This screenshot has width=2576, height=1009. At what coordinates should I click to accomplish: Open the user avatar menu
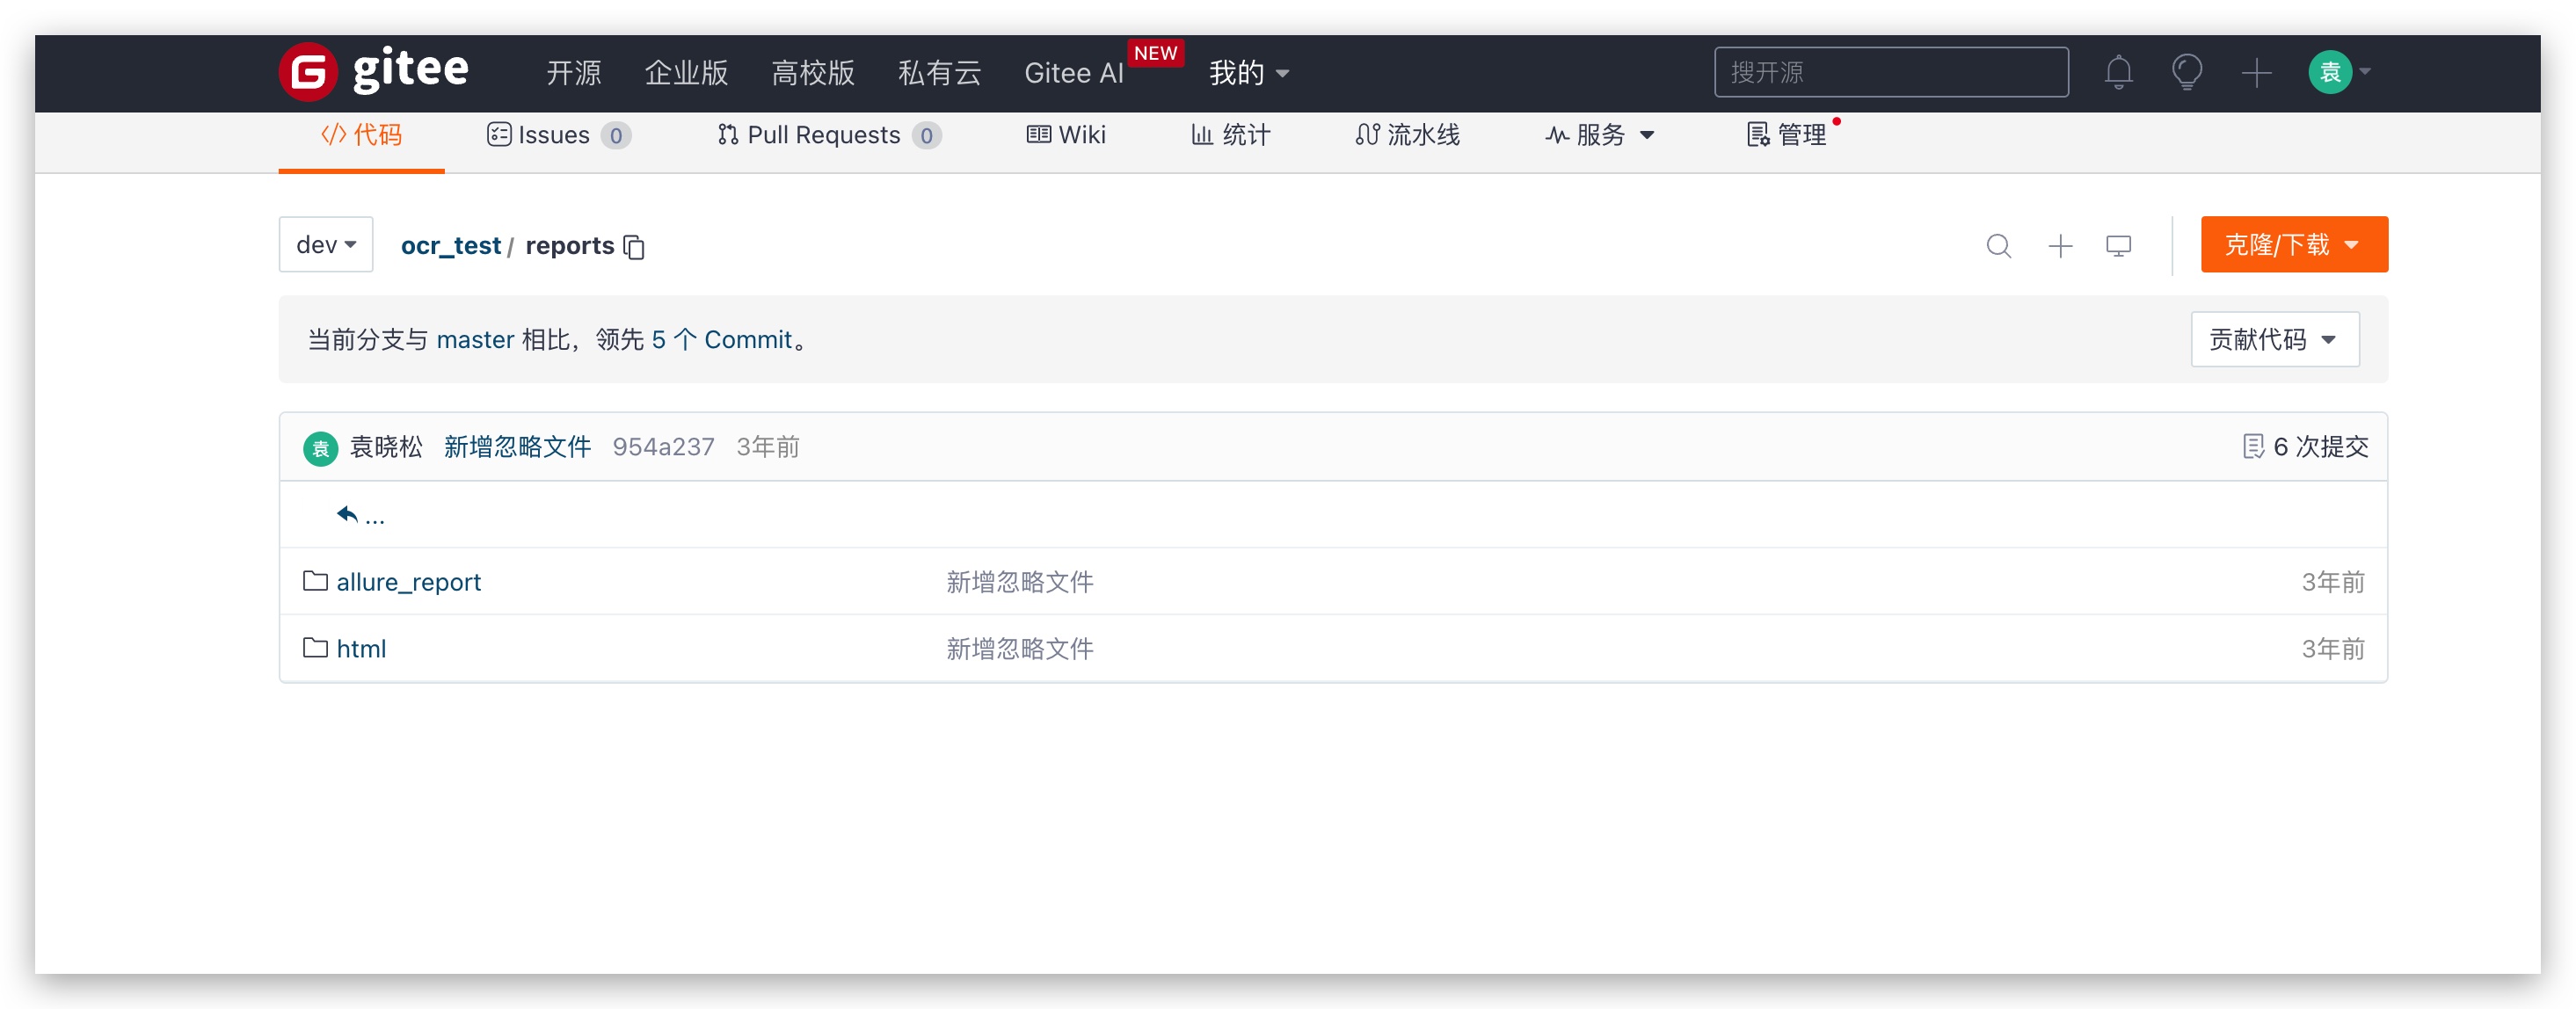pyautogui.click(x=2339, y=72)
